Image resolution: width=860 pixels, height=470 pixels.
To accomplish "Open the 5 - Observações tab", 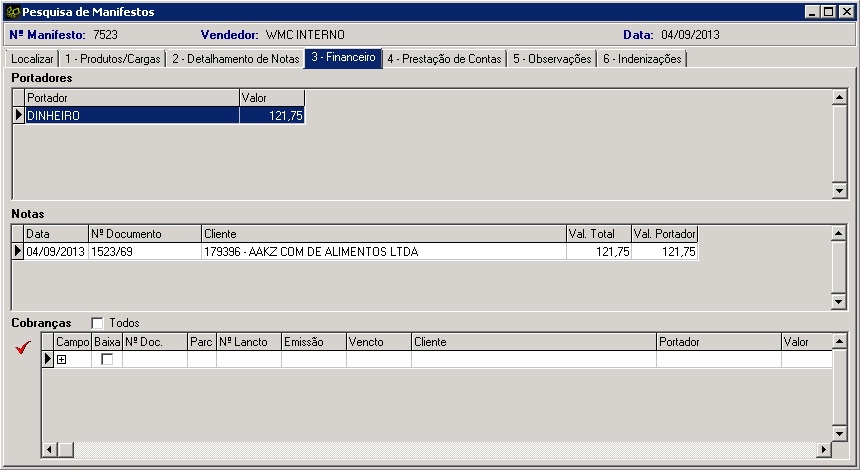I will point(552,59).
